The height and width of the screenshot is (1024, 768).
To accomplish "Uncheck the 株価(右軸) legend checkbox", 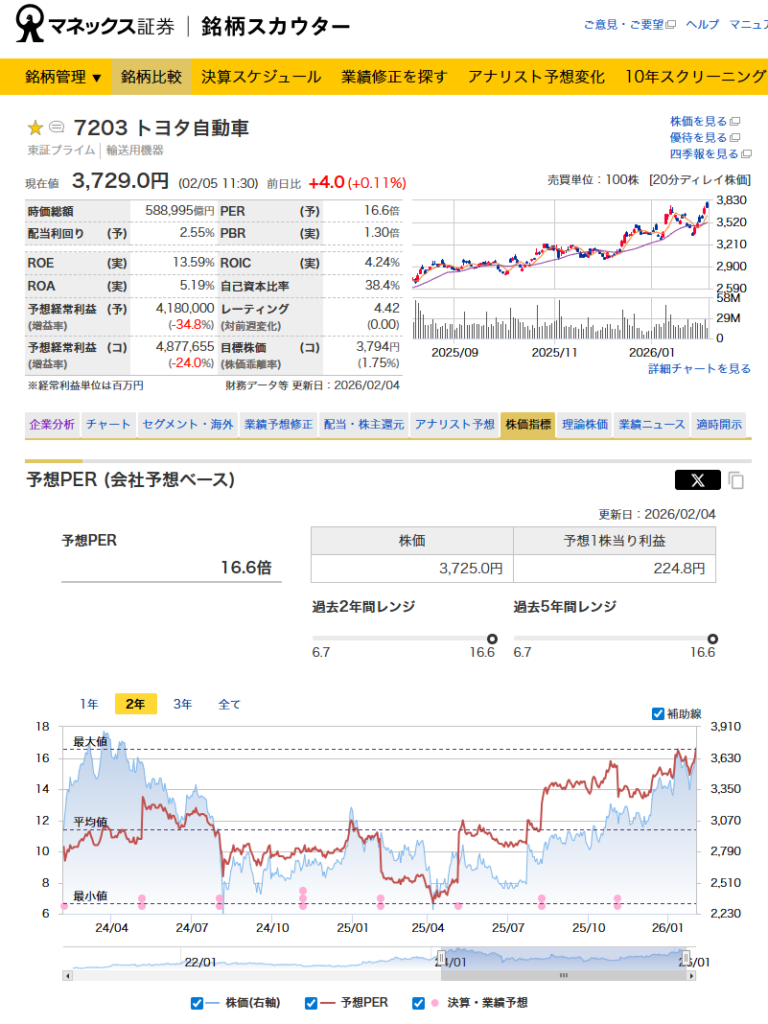I will 197,1002.
